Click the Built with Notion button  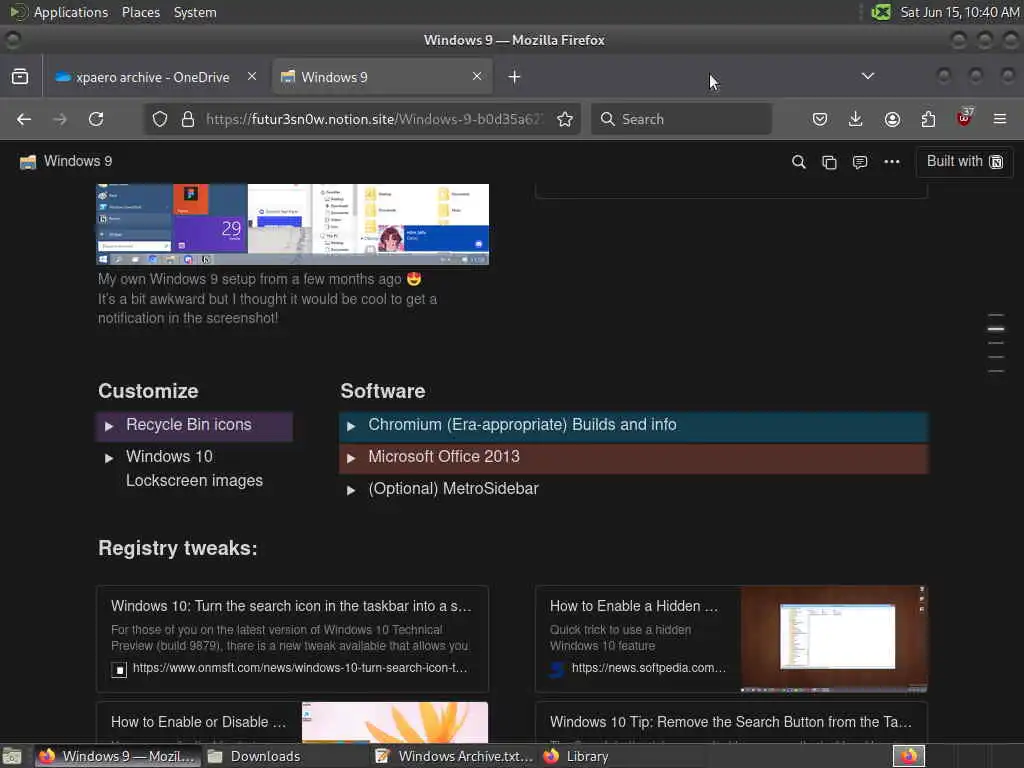[x=965, y=161]
